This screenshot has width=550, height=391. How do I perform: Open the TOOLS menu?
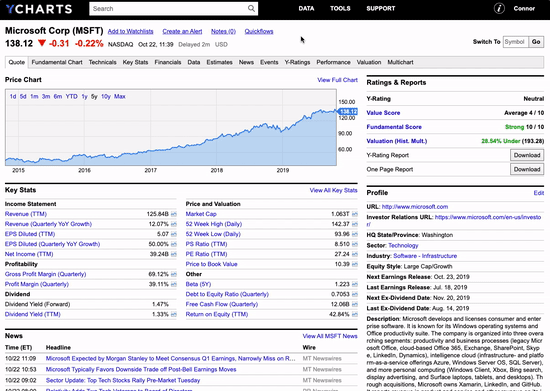pos(340,8)
